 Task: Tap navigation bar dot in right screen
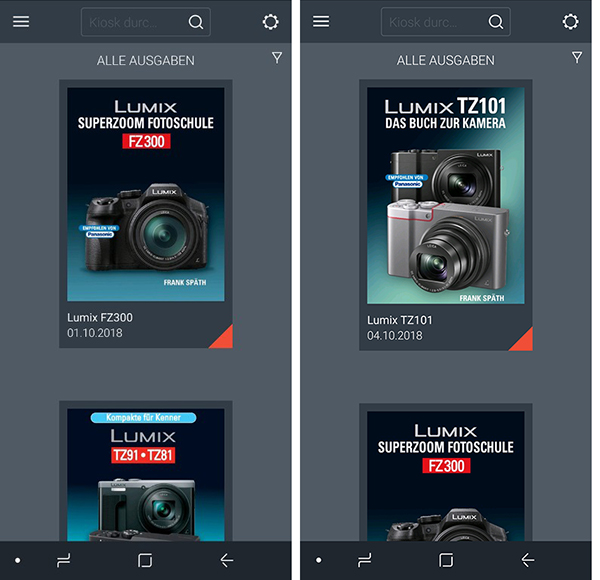click(318, 560)
